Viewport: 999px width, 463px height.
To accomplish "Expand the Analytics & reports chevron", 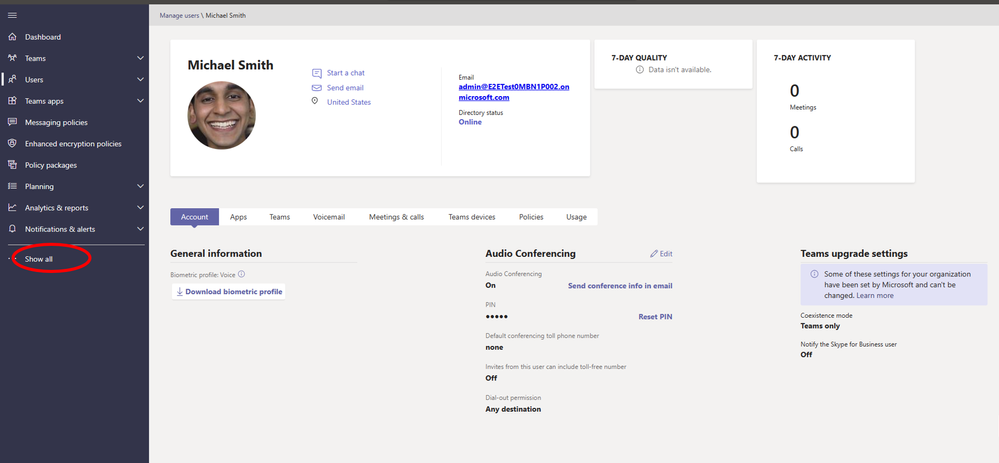I will tap(141, 208).
